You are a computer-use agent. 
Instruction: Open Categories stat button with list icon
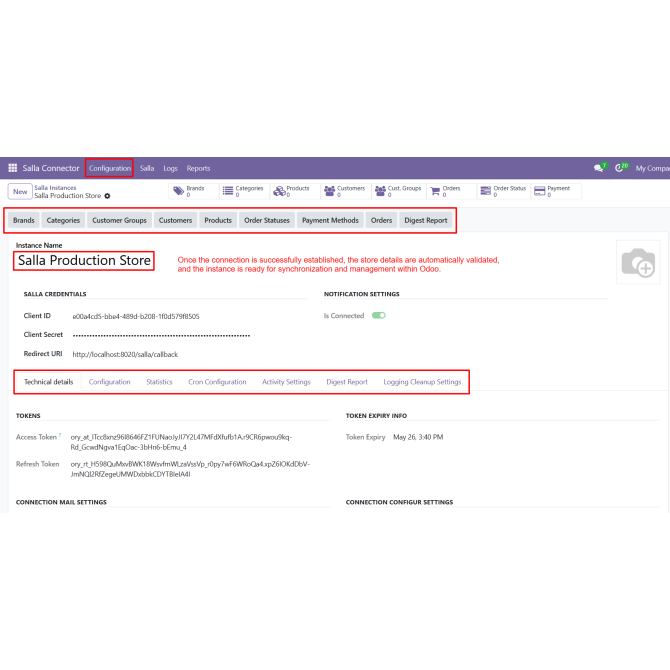[x=244, y=191]
